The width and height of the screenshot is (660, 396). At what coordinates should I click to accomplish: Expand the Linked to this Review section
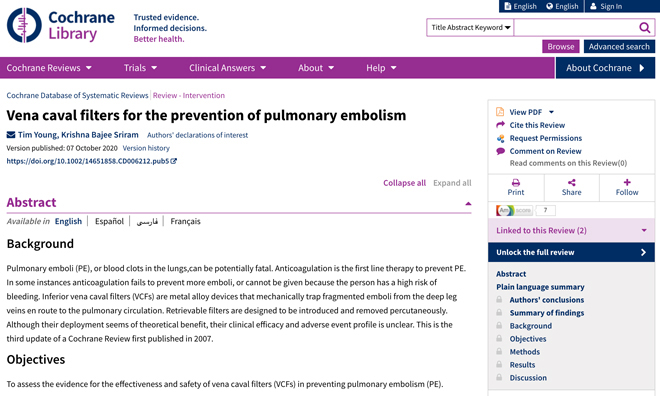[x=571, y=231]
